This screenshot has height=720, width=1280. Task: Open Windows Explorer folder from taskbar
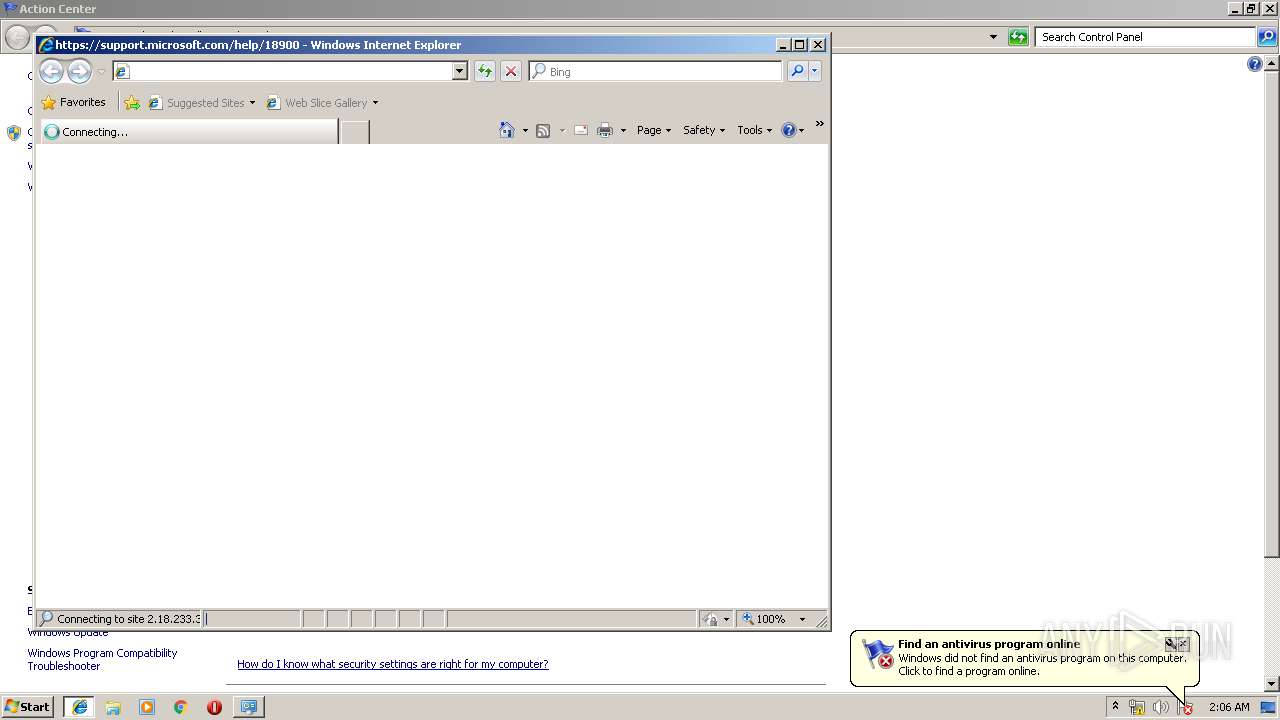113,707
